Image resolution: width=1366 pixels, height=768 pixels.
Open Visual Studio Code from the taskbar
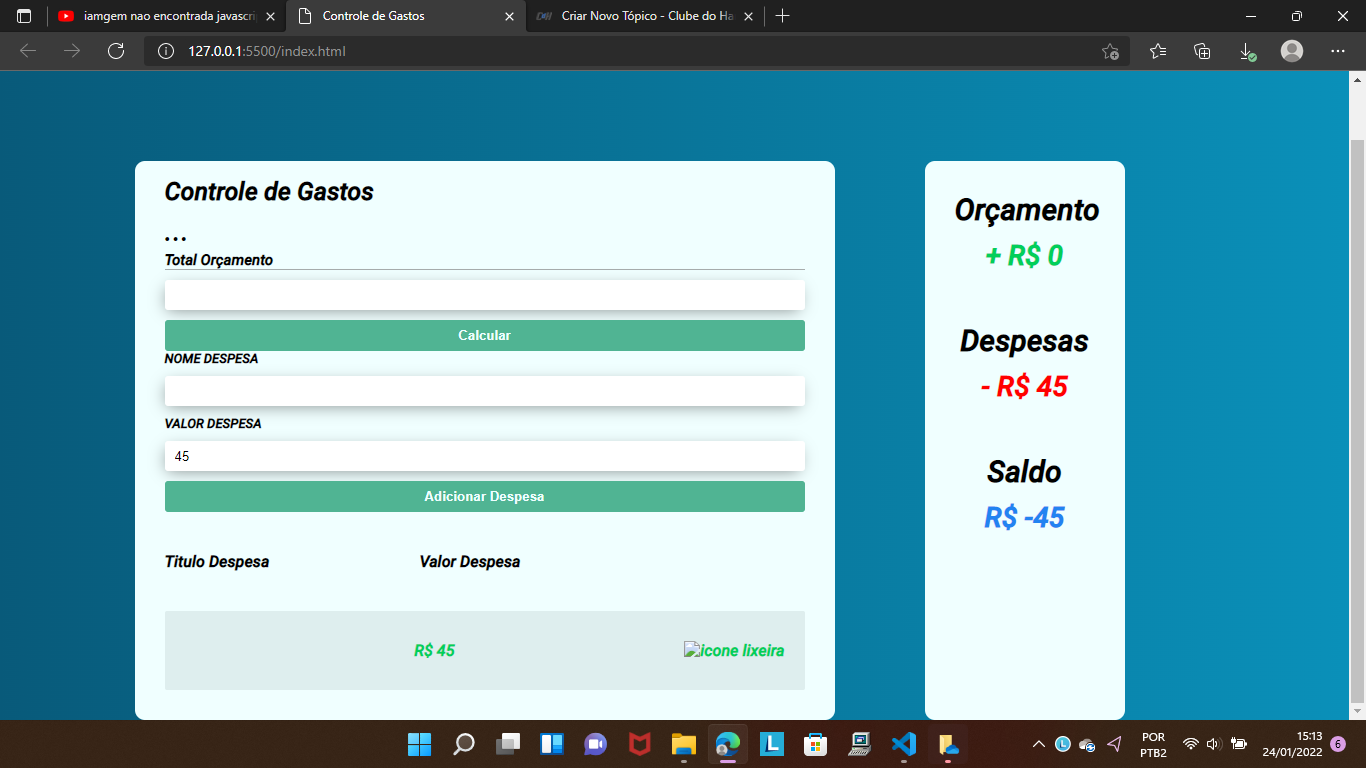coord(904,744)
